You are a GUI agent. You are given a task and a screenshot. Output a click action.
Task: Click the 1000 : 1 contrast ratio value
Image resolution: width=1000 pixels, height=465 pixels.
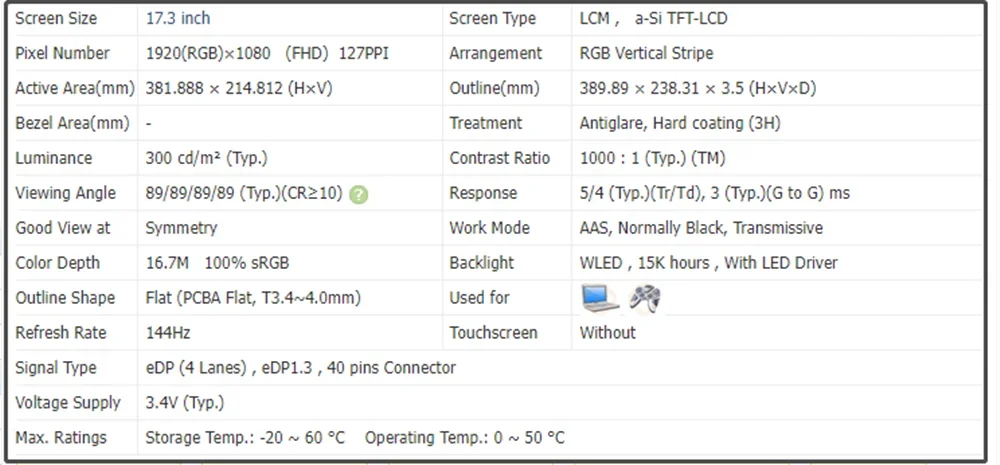652,158
